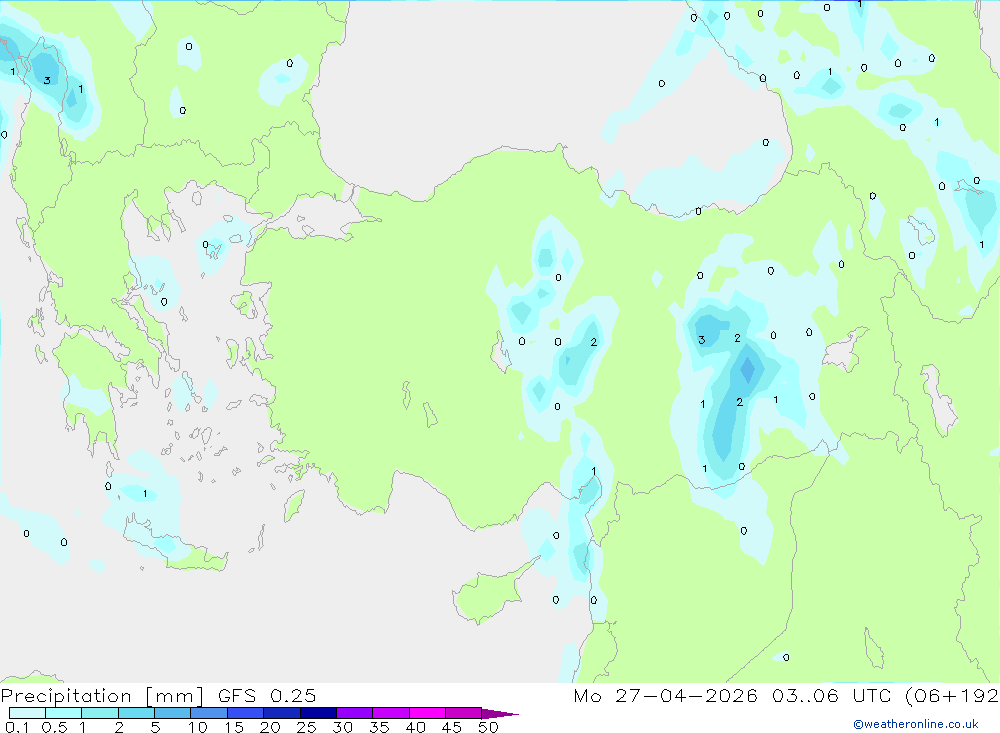Viewport: 1000px width, 733px height.
Task: Click the date "Mo 27-04-2026"
Action: (x=665, y=695)
